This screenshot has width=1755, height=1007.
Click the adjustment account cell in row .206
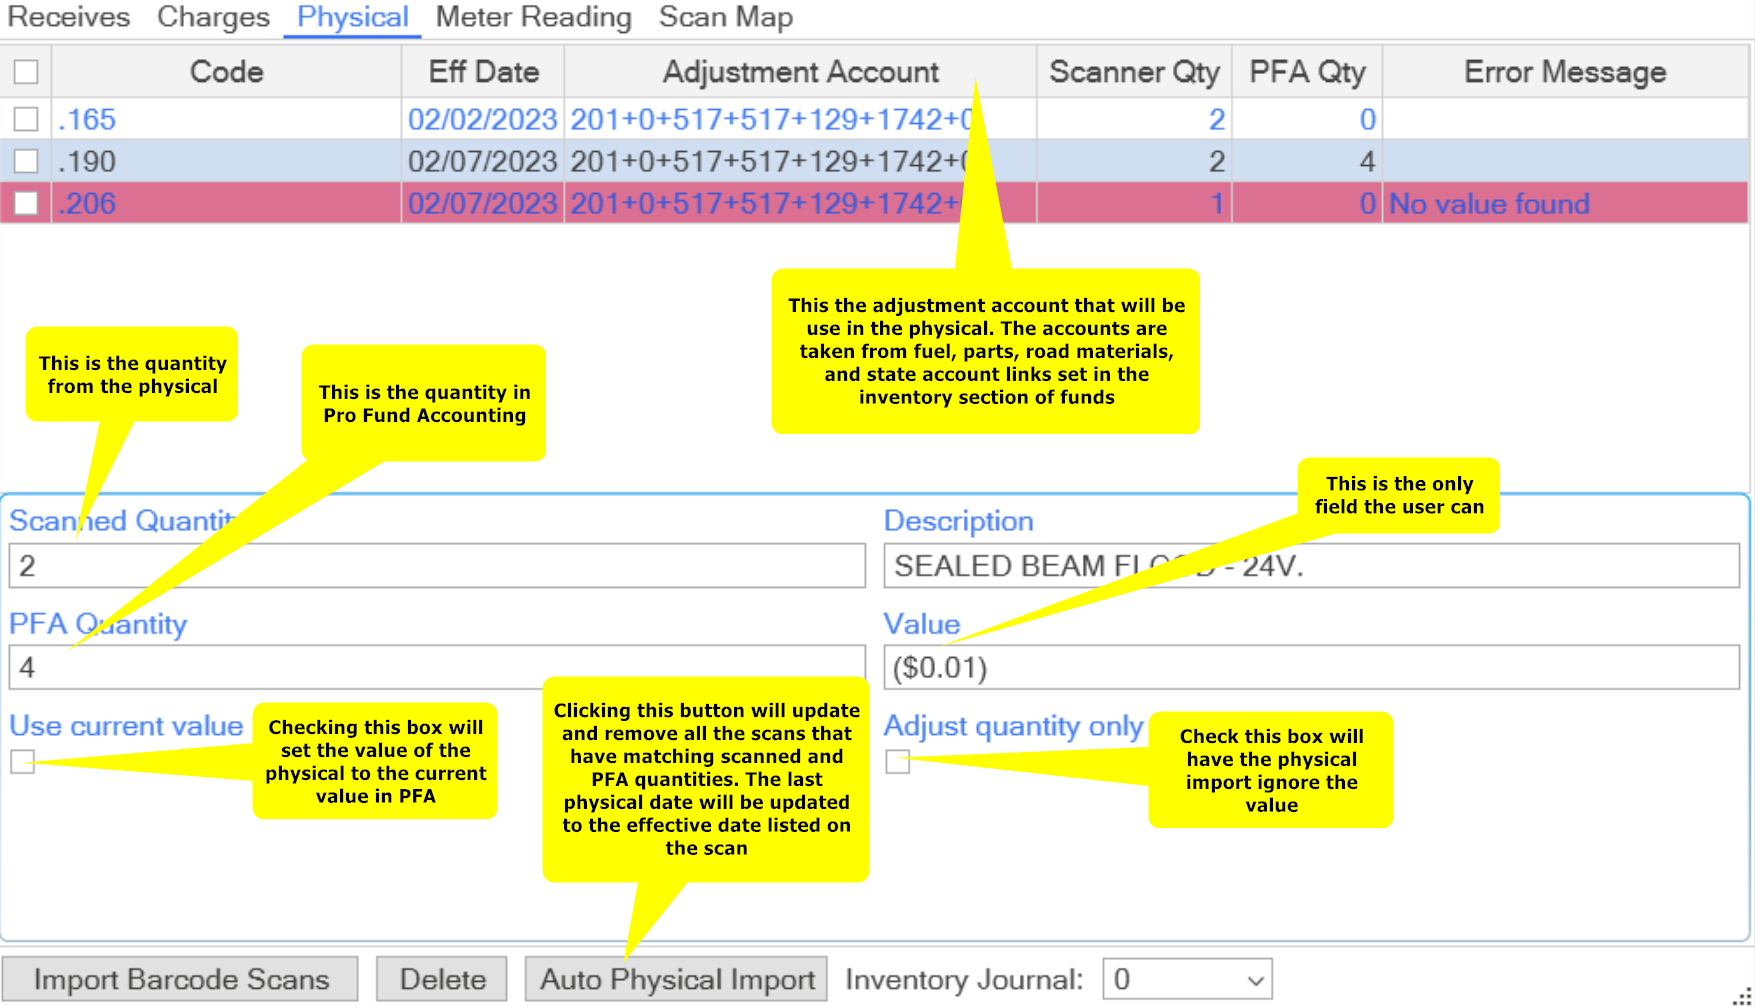click(x=800, y=203)
